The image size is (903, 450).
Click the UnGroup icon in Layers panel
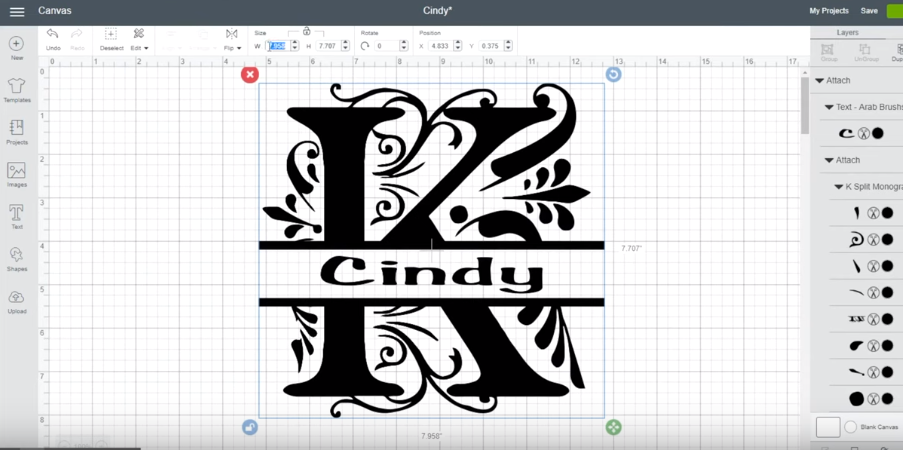pos(862,50)
